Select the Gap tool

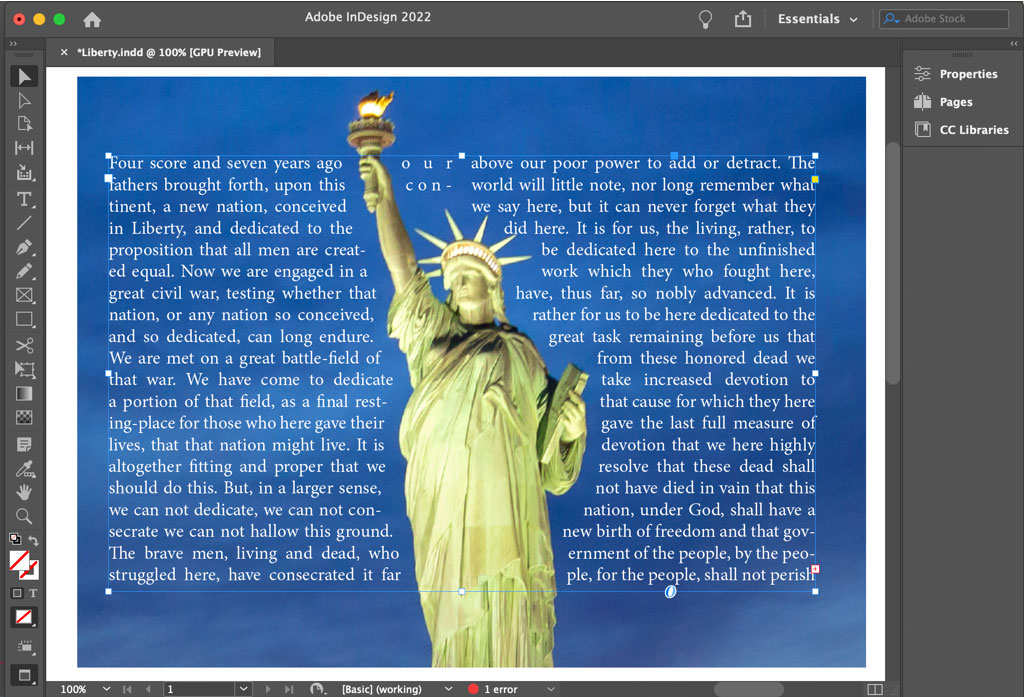[24, 148]
